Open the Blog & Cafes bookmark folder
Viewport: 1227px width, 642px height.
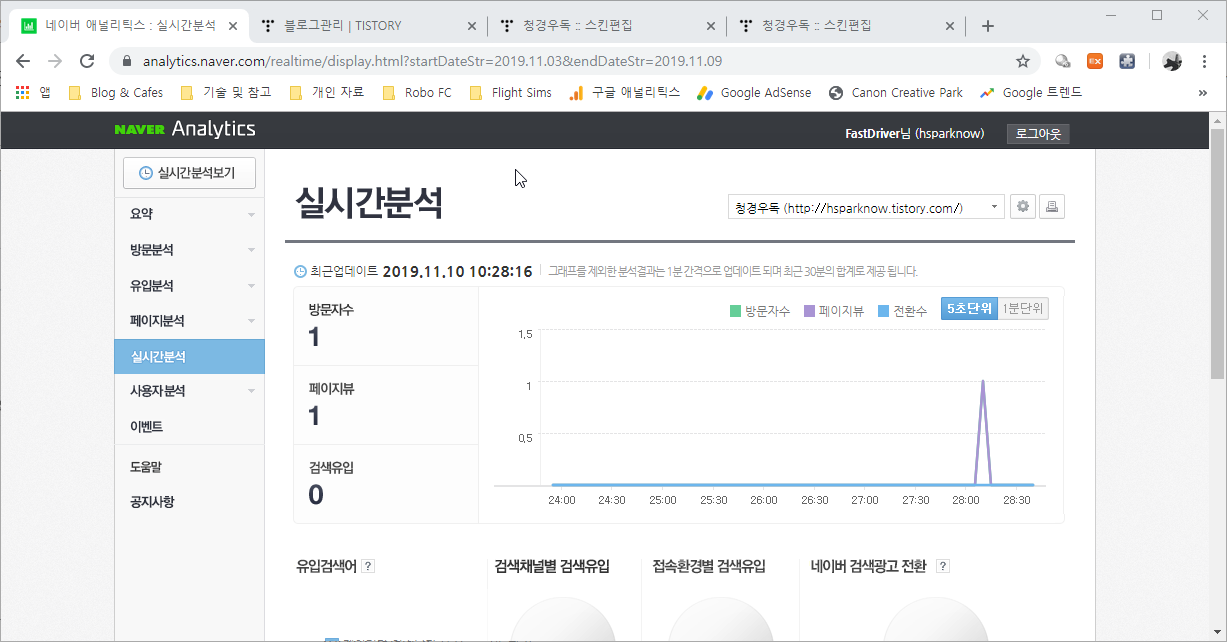(x=115, y=92)
